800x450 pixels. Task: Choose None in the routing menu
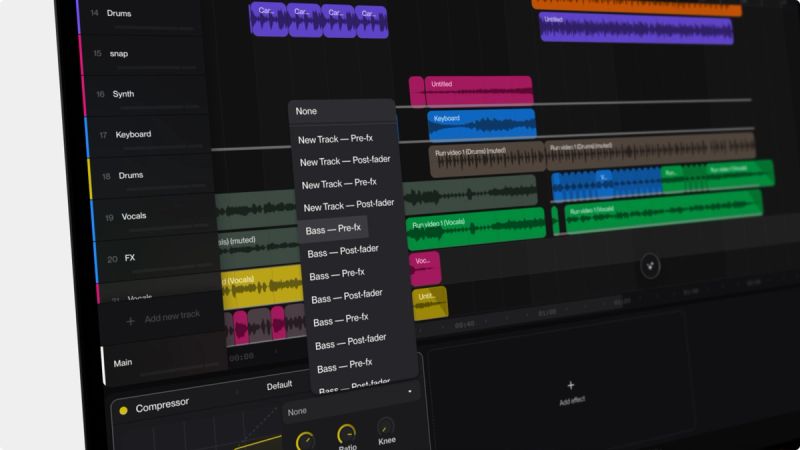tap(342, 111)
